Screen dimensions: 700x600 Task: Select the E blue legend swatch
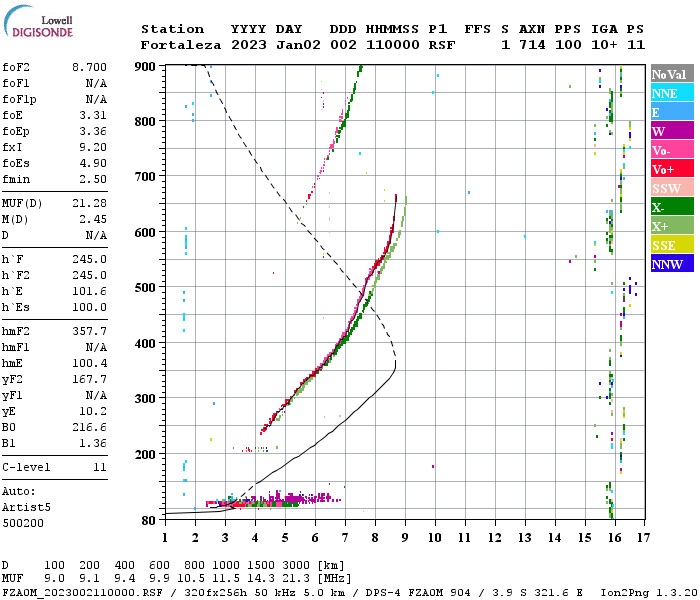pos(672,112)
